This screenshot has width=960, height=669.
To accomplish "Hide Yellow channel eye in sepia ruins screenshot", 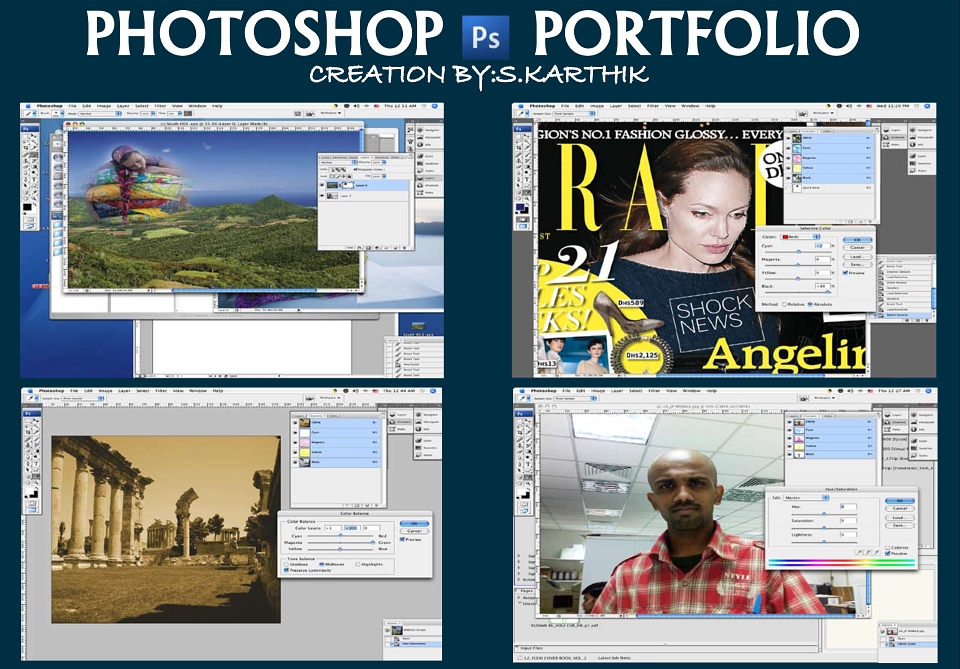I will (295, 452).
